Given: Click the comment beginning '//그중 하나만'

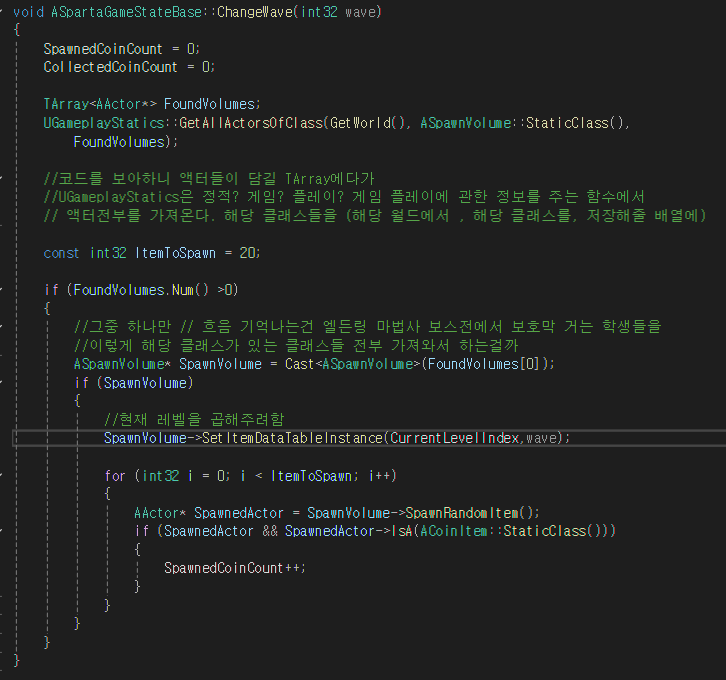Looking at the screenshot, I should coord(368,327).
